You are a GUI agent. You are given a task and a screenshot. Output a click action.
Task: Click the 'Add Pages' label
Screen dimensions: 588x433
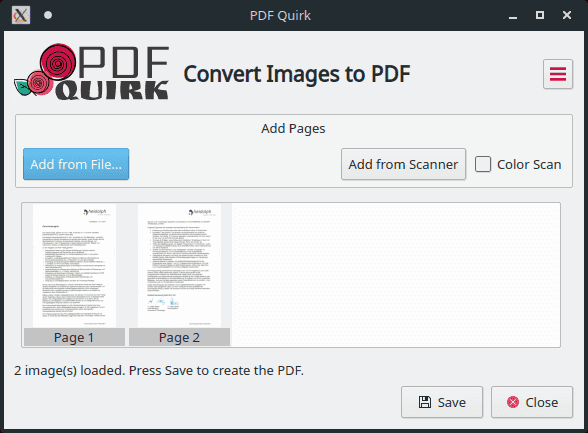(293, 129)
